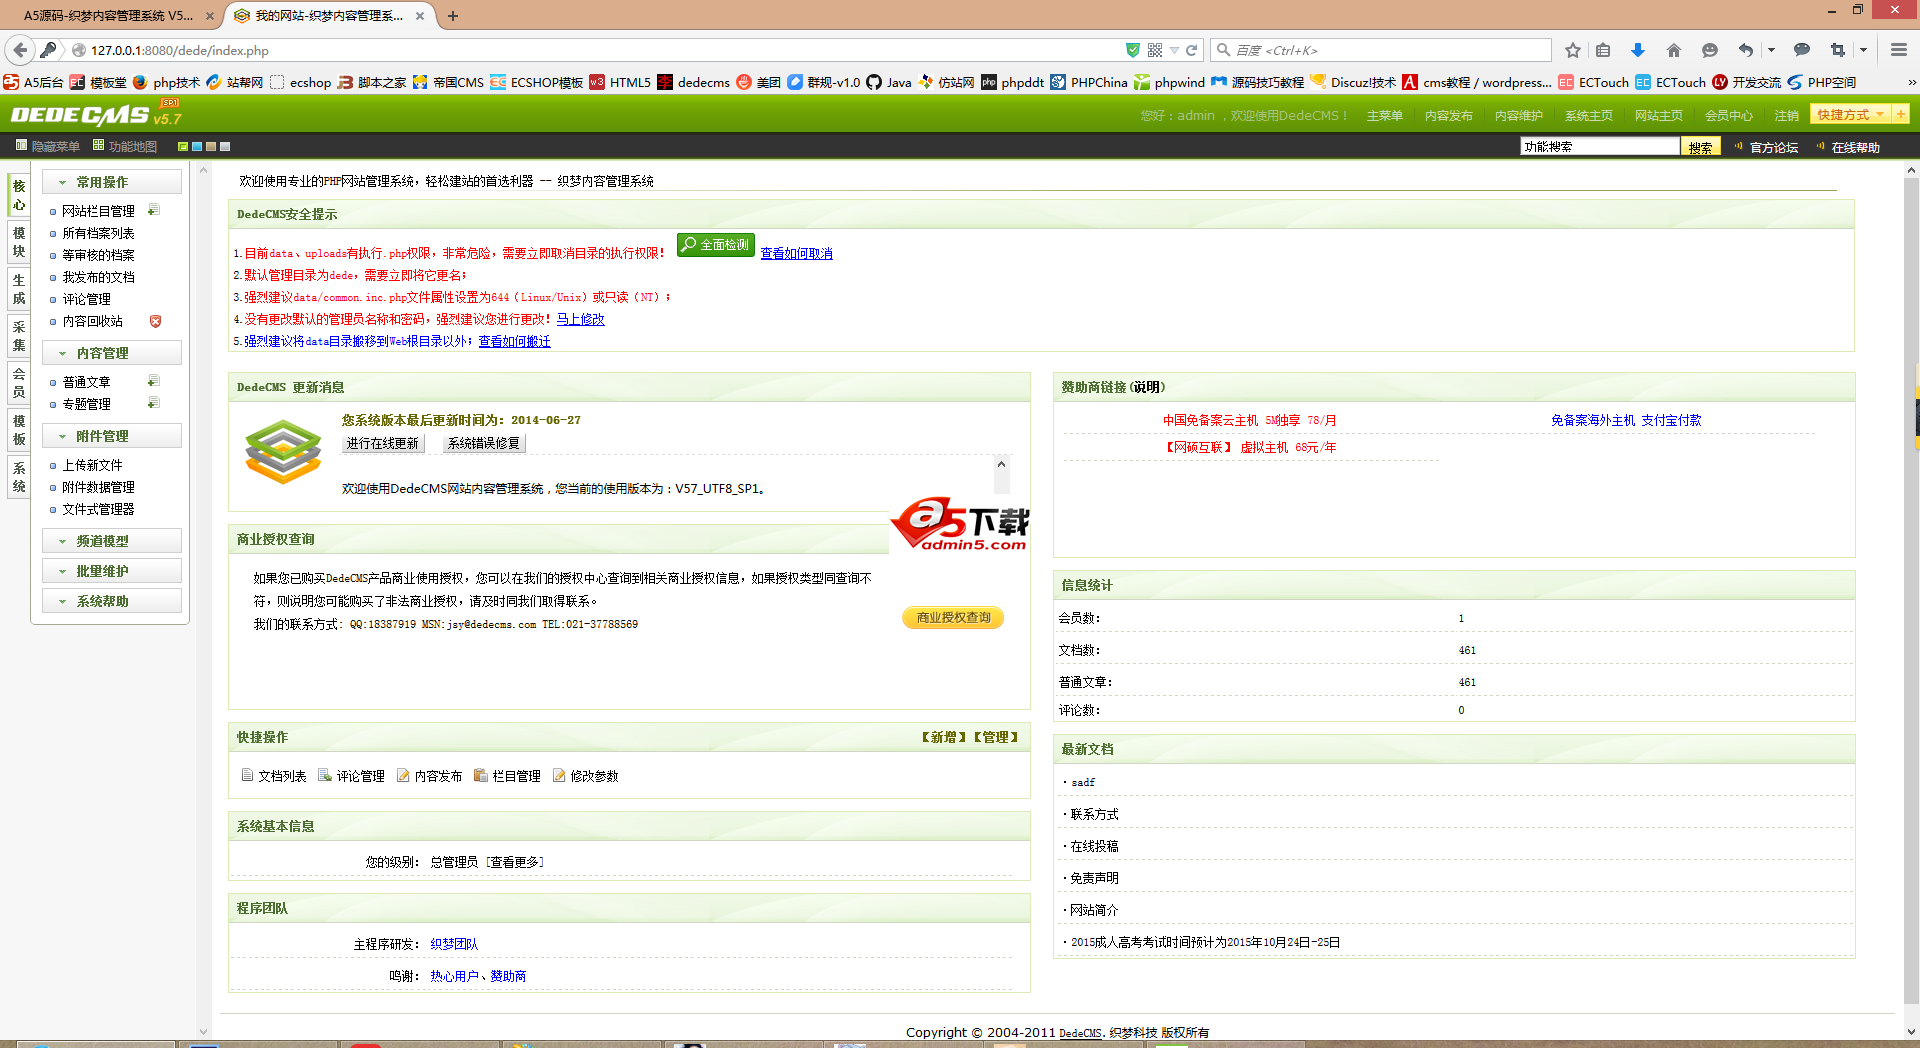This screenshot has width=1920, height=1048.
Task: Click the 百度 browser search box
Action: [1380, 50]
